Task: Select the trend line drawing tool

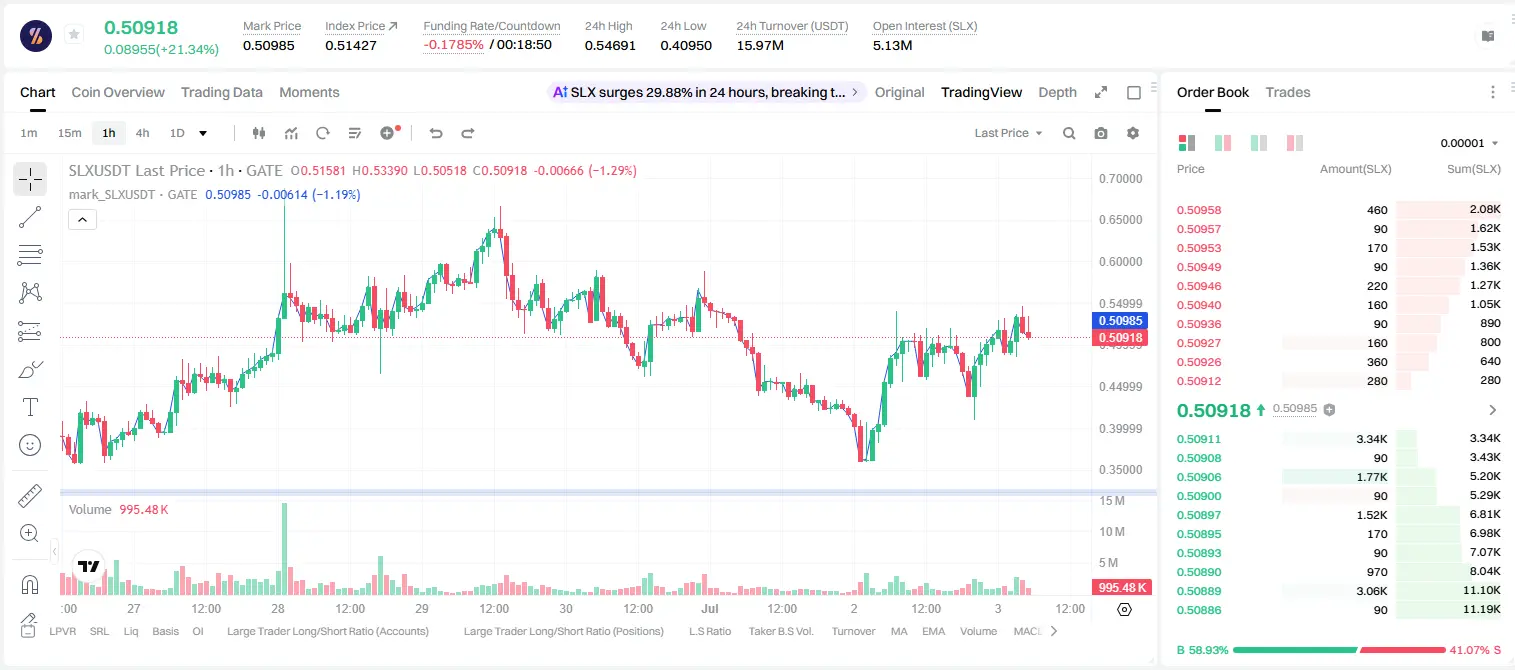Action: (x=30, y=217)
